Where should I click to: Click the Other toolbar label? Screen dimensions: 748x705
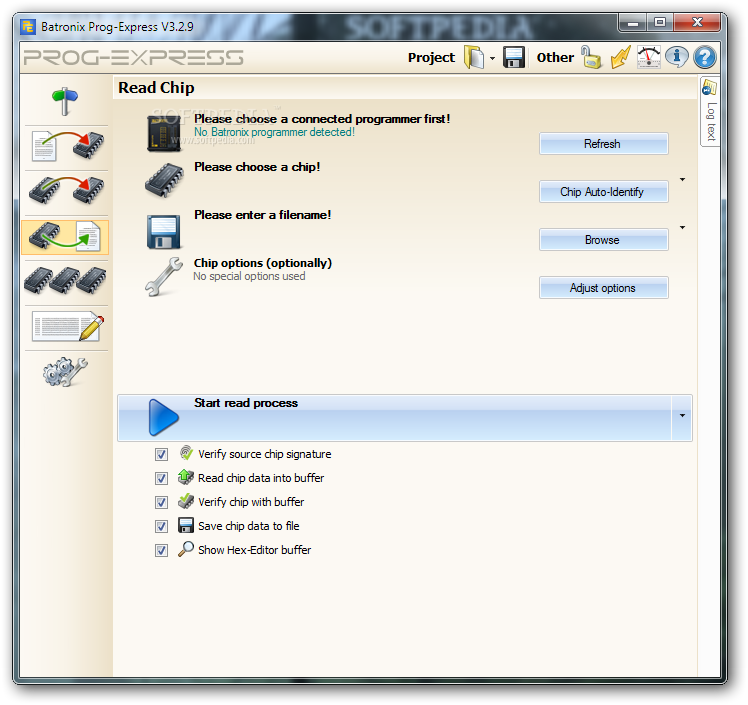point(555,58)
